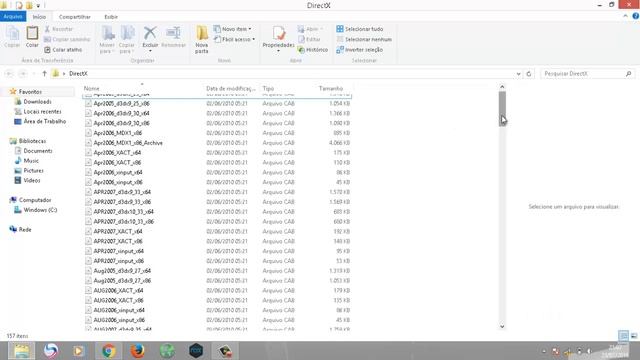
Task: Select file Apr2006_MDX1_x86_Archive
Action: click(128, 143)
